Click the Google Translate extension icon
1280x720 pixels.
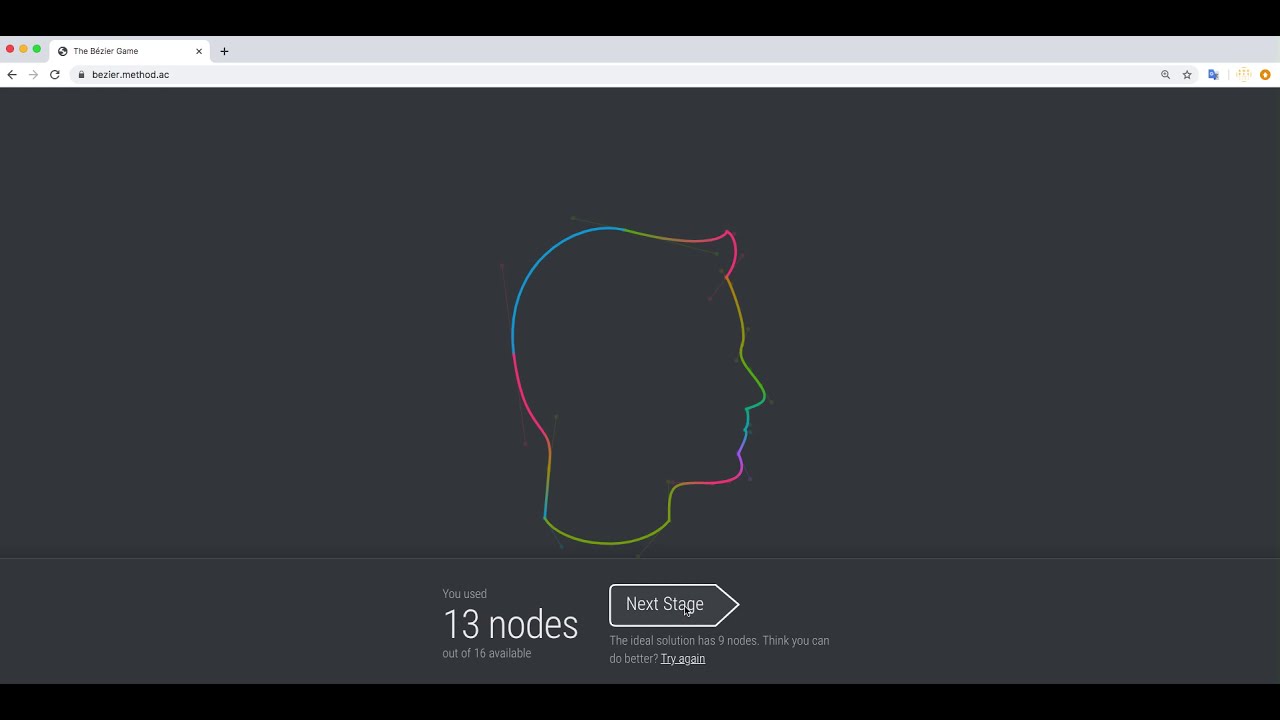[x=1213, y=75]
